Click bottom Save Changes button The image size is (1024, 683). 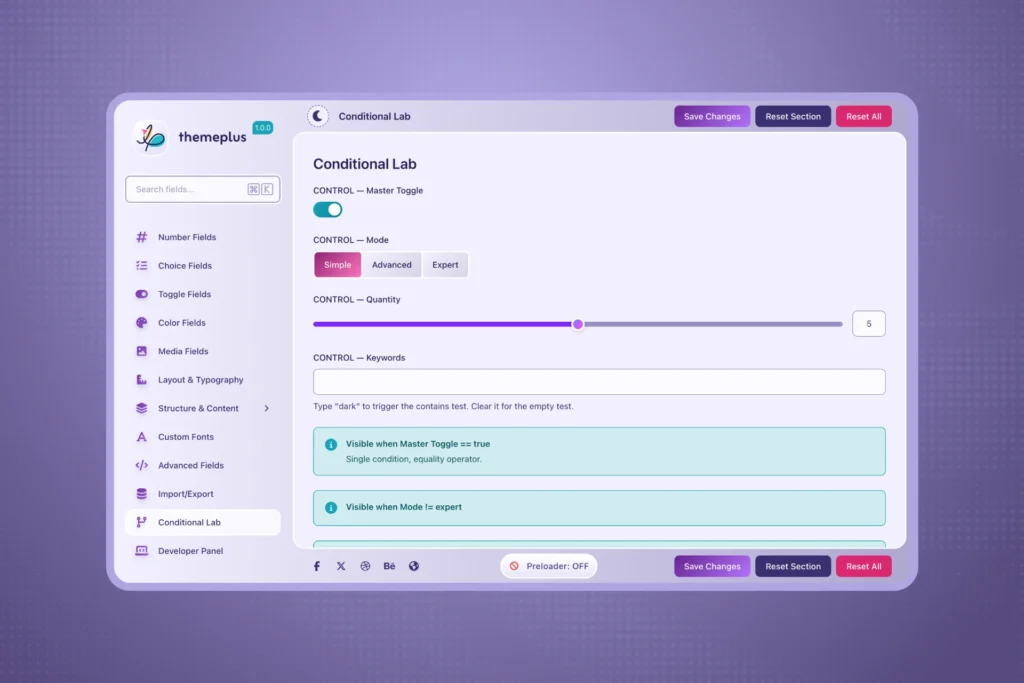tap(712, 566)
